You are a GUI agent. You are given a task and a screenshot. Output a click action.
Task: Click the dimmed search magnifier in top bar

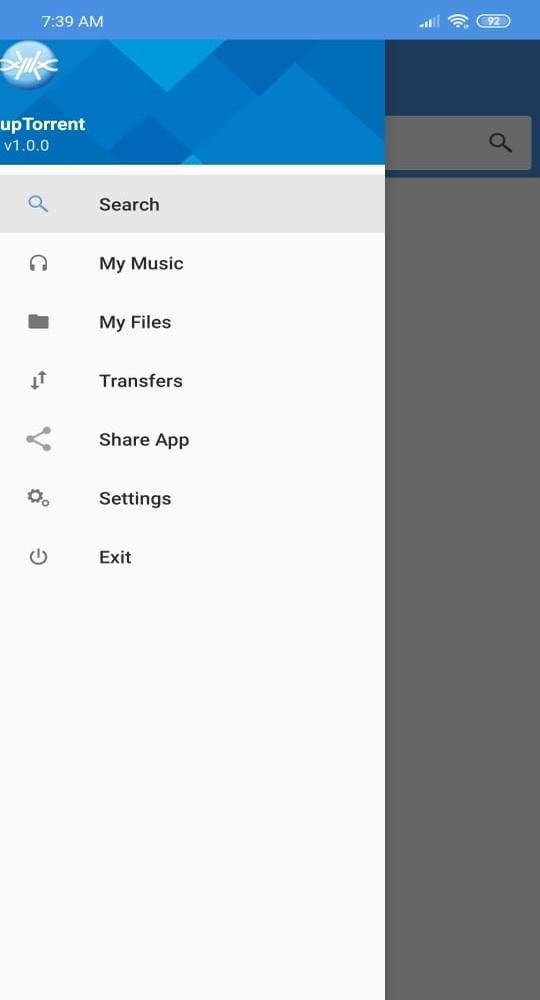click(500, 142)
